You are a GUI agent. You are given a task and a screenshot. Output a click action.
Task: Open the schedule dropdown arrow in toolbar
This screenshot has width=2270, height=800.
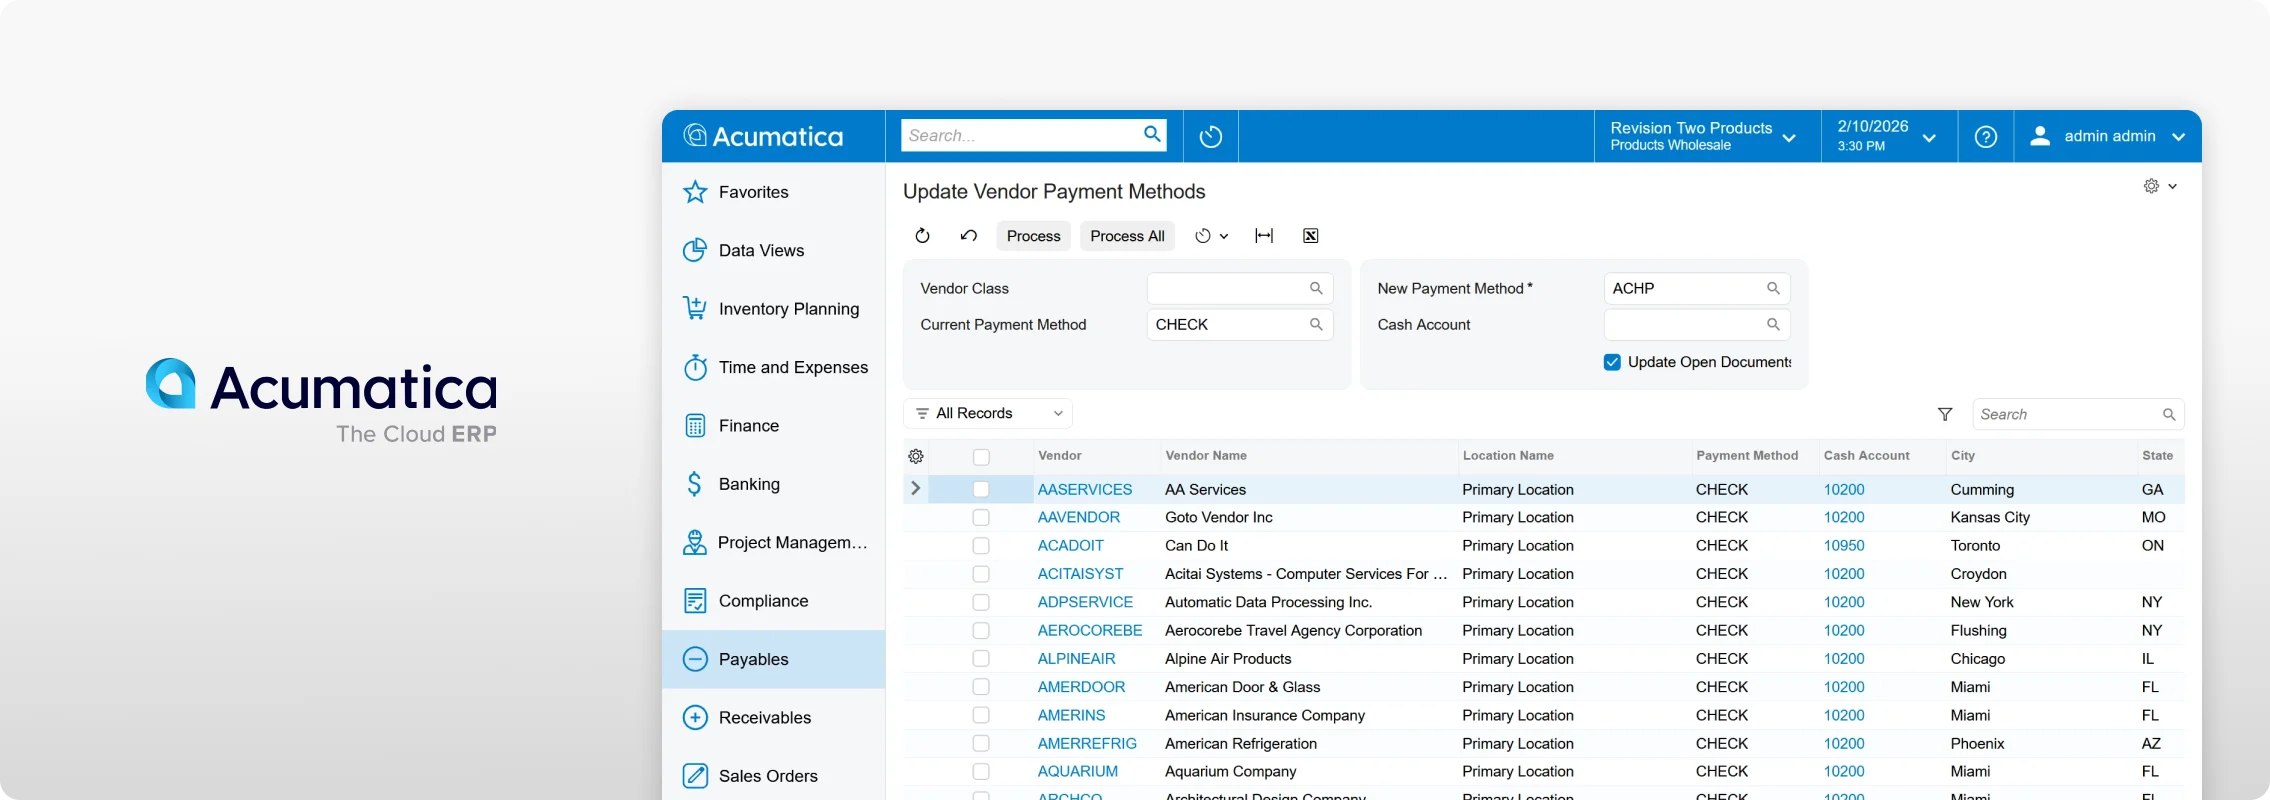(1223, 237)
